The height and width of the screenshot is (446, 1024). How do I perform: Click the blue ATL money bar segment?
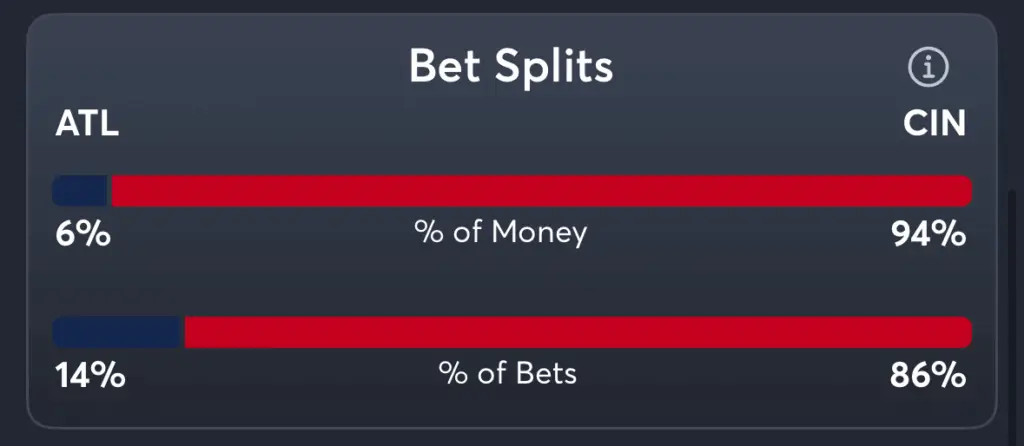click(x=81, y=191)
